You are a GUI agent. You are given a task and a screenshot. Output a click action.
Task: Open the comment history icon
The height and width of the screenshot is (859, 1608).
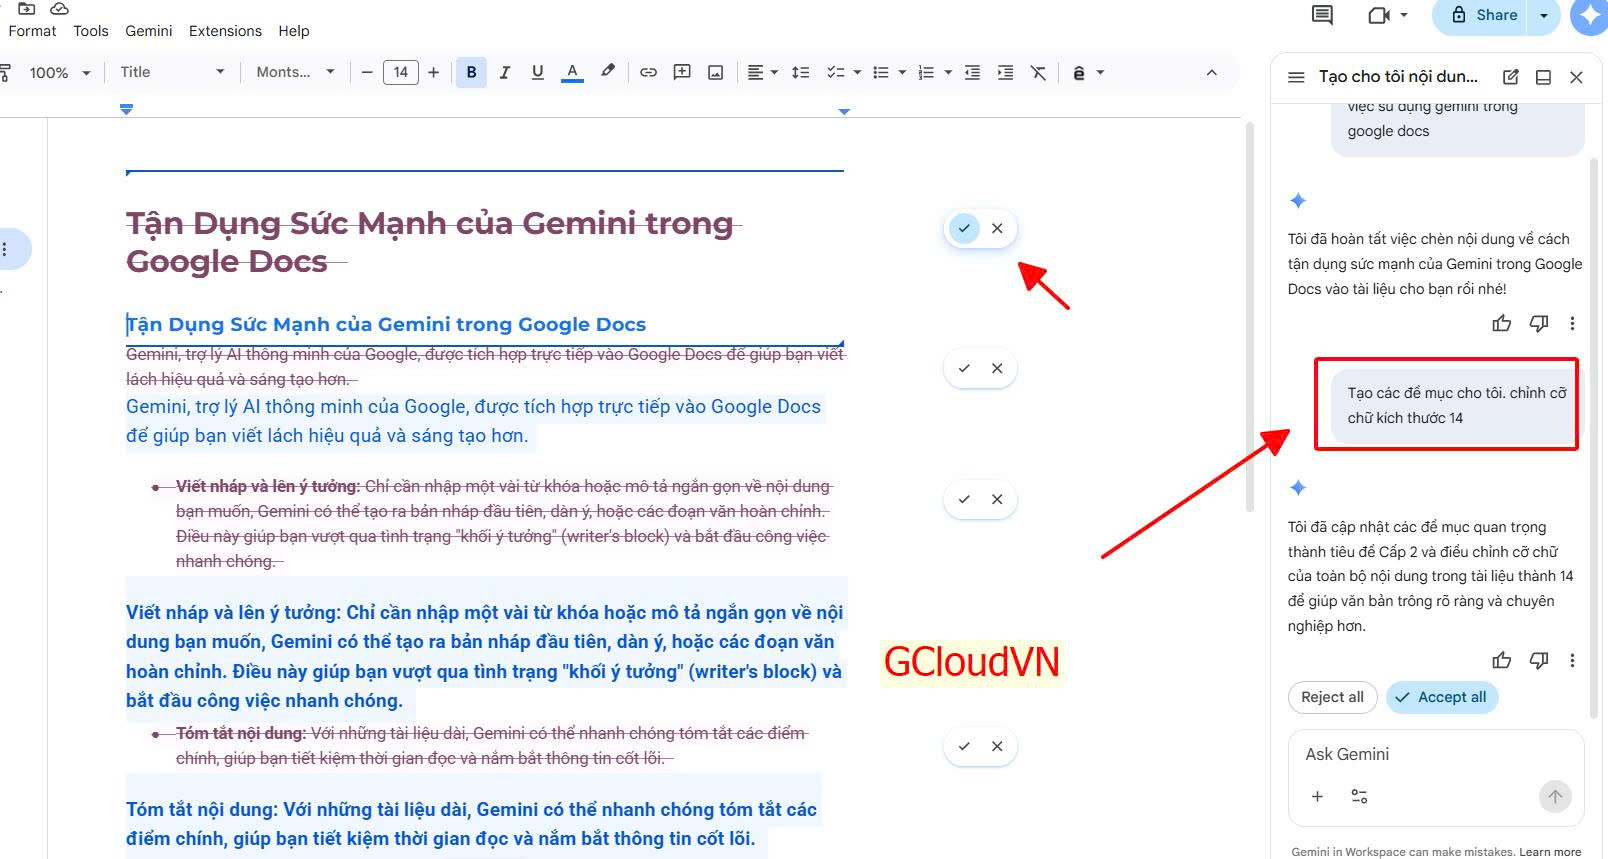point(1322,15)
